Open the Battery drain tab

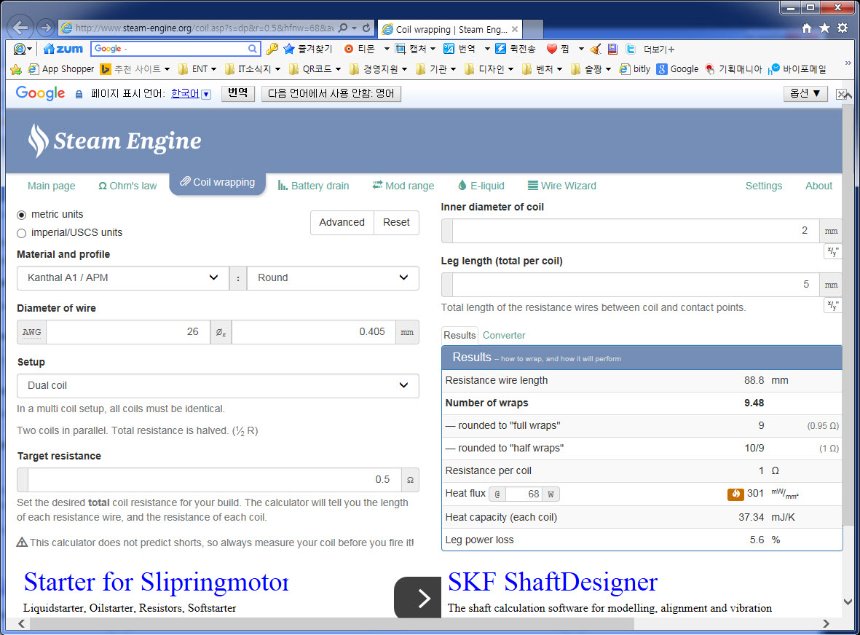[313, 186]
